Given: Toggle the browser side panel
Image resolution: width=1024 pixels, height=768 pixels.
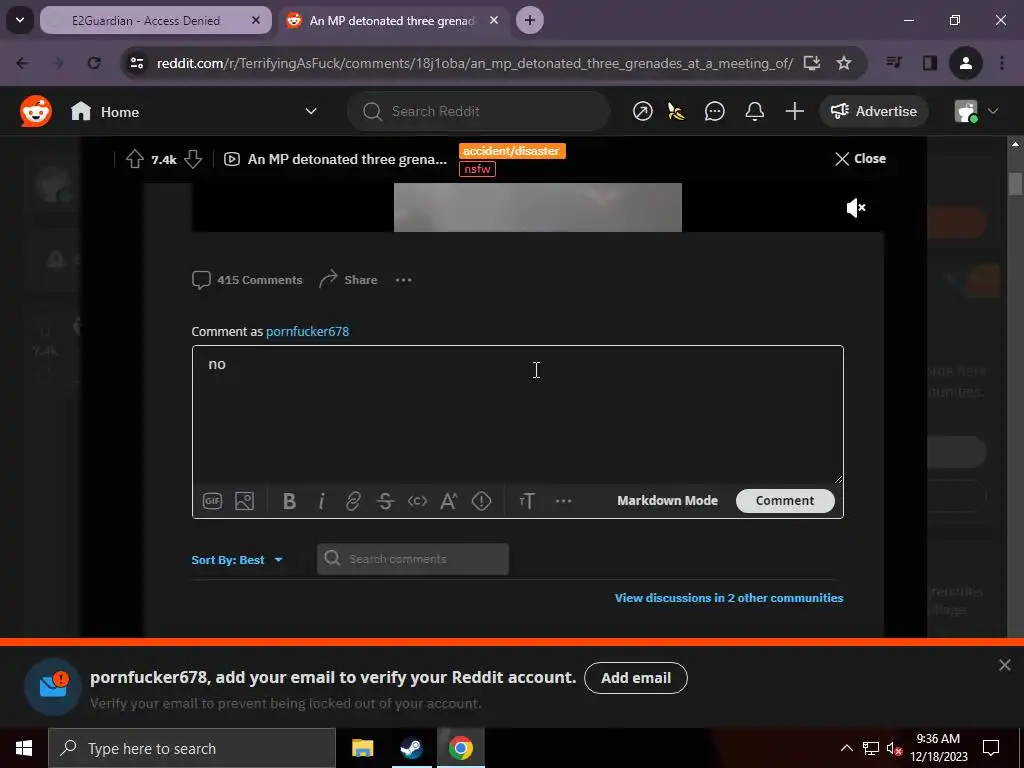Looking at the screenshot, I should [x=929, y=63].
